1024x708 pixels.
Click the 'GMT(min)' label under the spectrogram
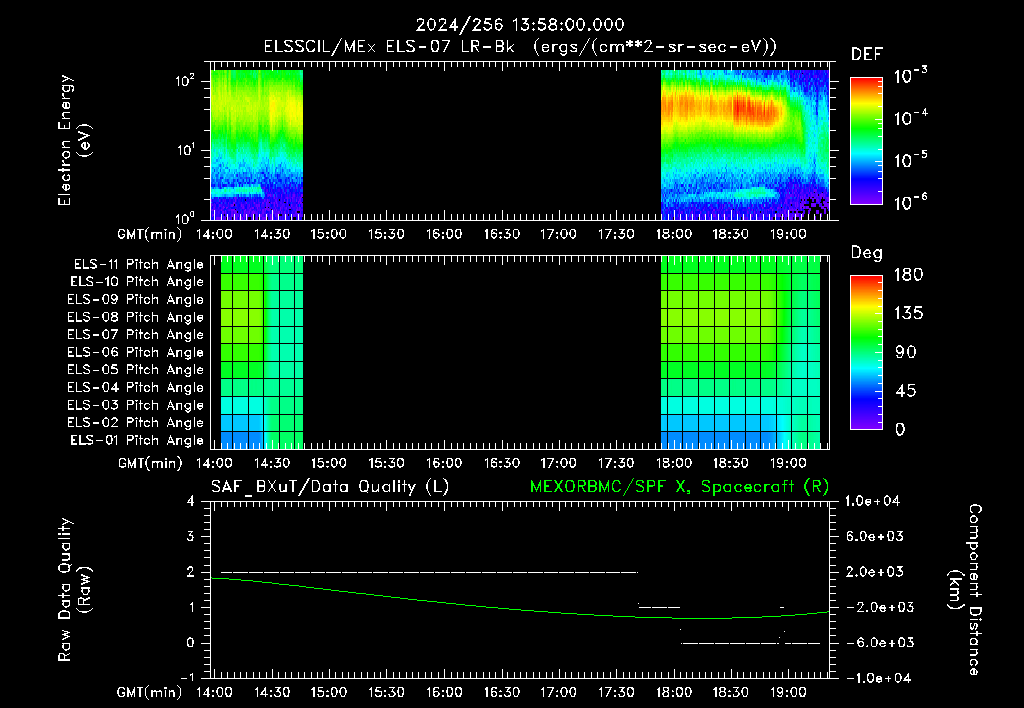click(x=150, y=234)
